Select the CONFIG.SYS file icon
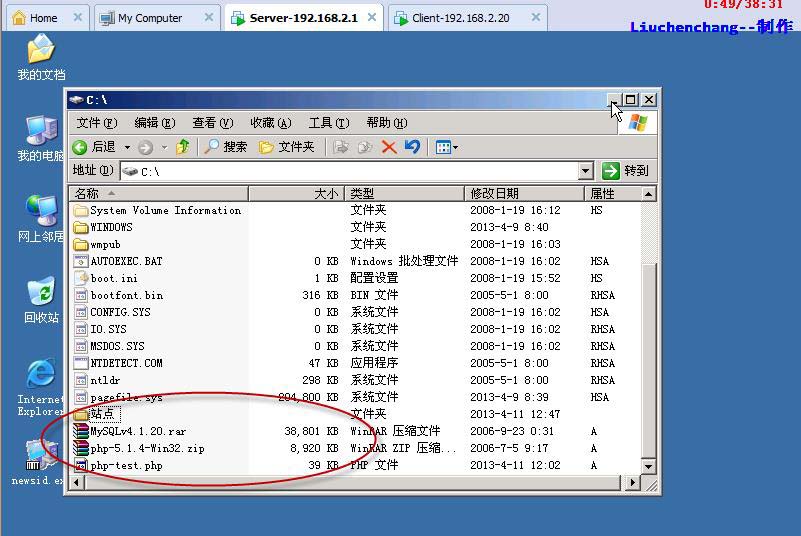Image resolution: width=801 pixels, height=536 pixels. (x=81, y=312)
